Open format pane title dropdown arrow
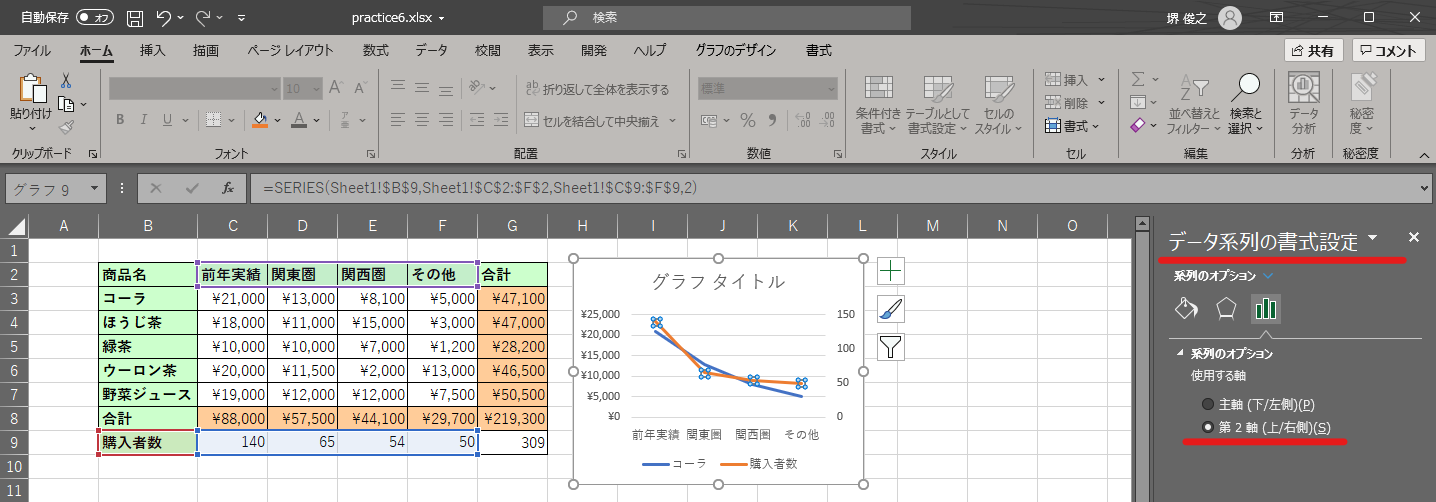Screen dimensions: 1436x502 1373,238
